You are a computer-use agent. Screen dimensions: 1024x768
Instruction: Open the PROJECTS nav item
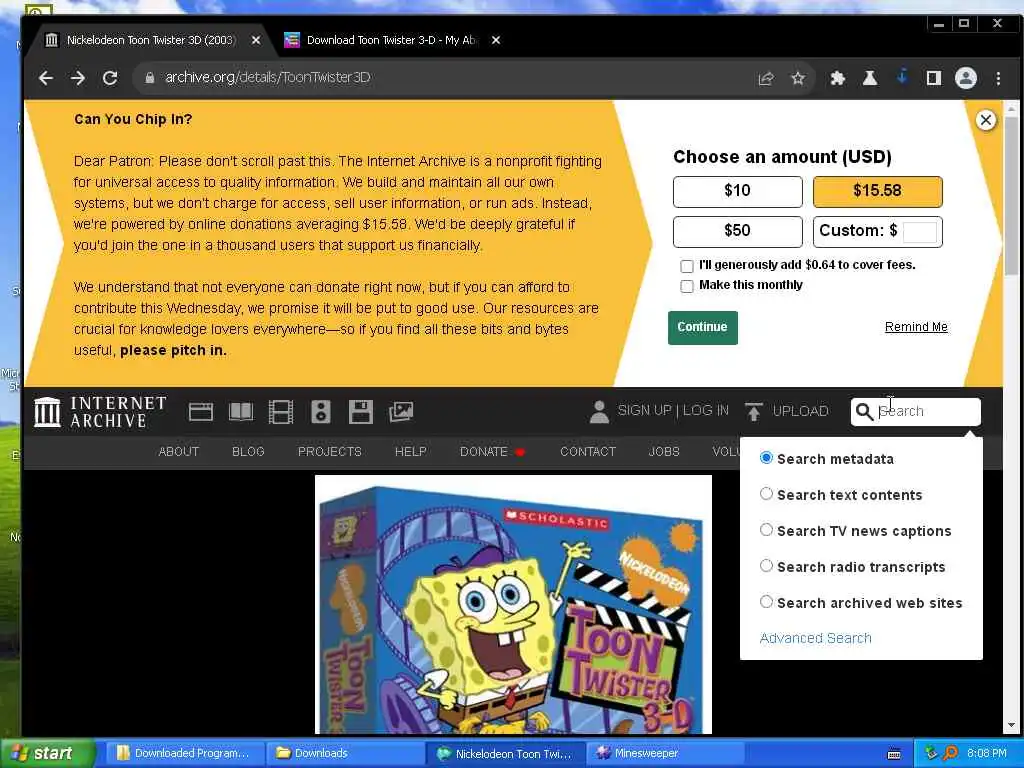(329, 451)
